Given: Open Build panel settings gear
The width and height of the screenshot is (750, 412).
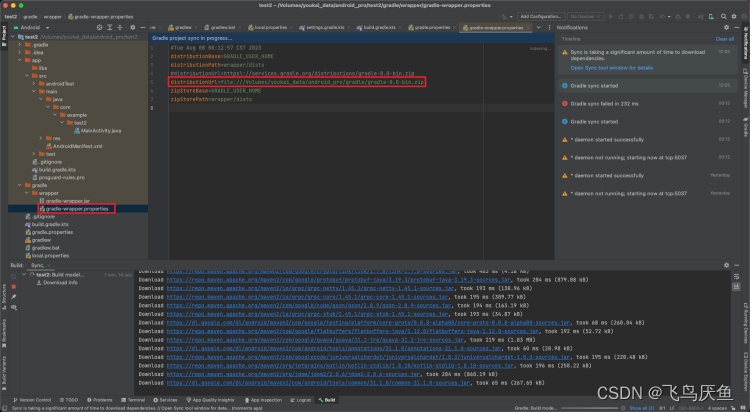Looking at the screenshot, I should coord(726,265).
